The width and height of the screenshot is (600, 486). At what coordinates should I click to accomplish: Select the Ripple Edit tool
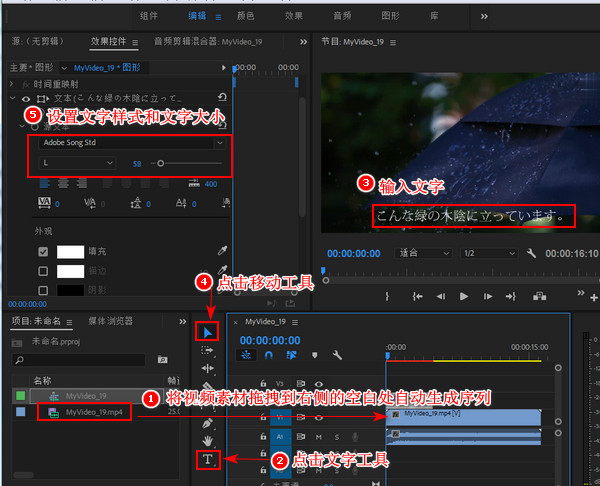207,368
